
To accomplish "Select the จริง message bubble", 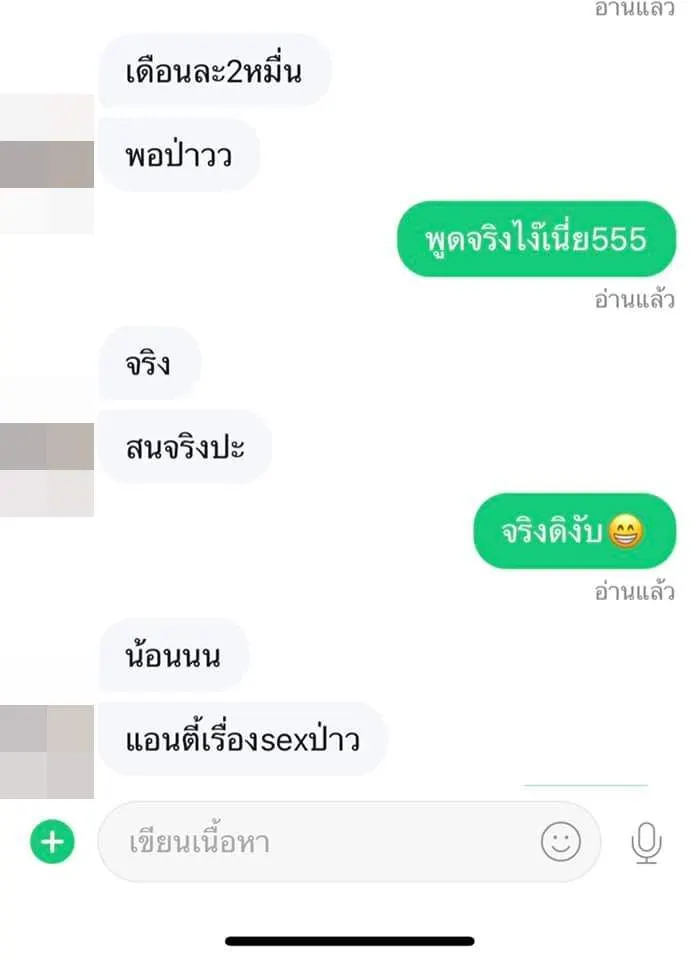I will [x=149, y=364].
